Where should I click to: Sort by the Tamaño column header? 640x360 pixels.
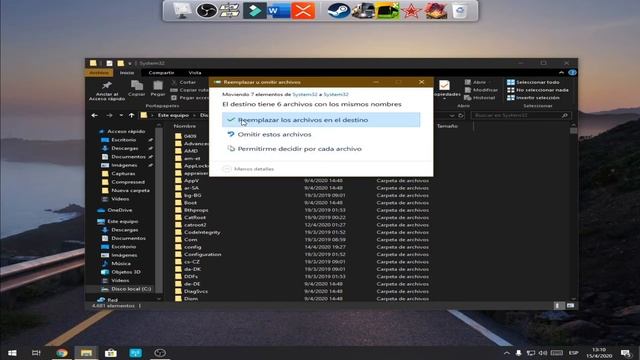pyautogui.click(x=447, y=126)
